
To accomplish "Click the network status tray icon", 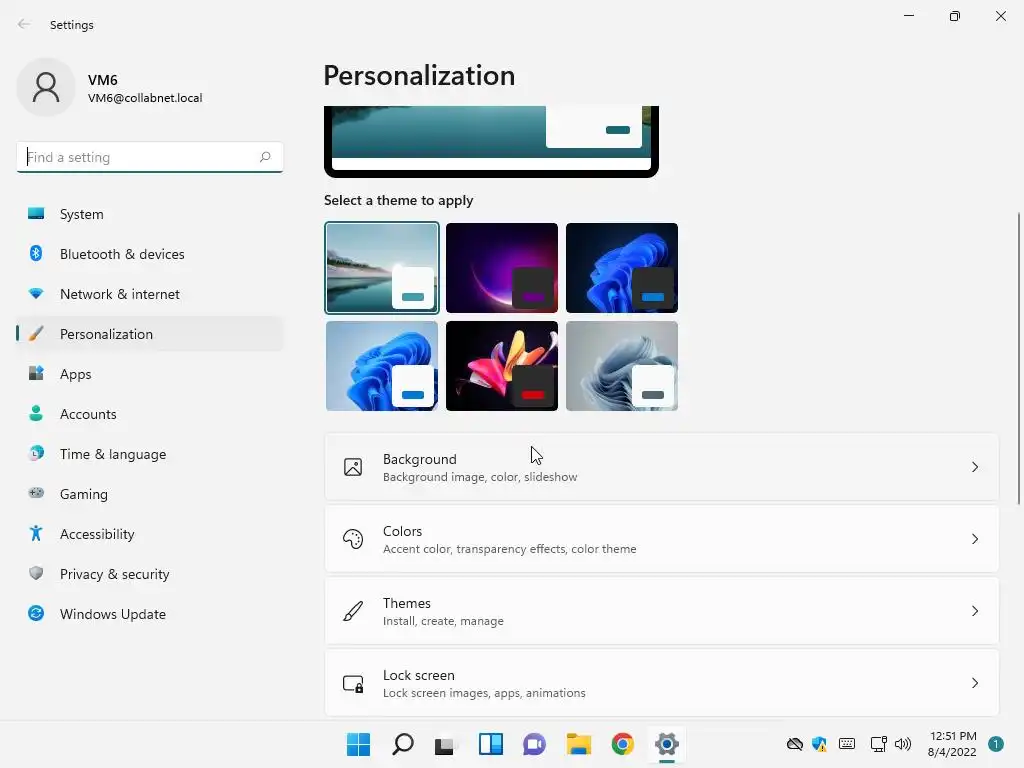I will pyautogui.click(x=878, y=744).
